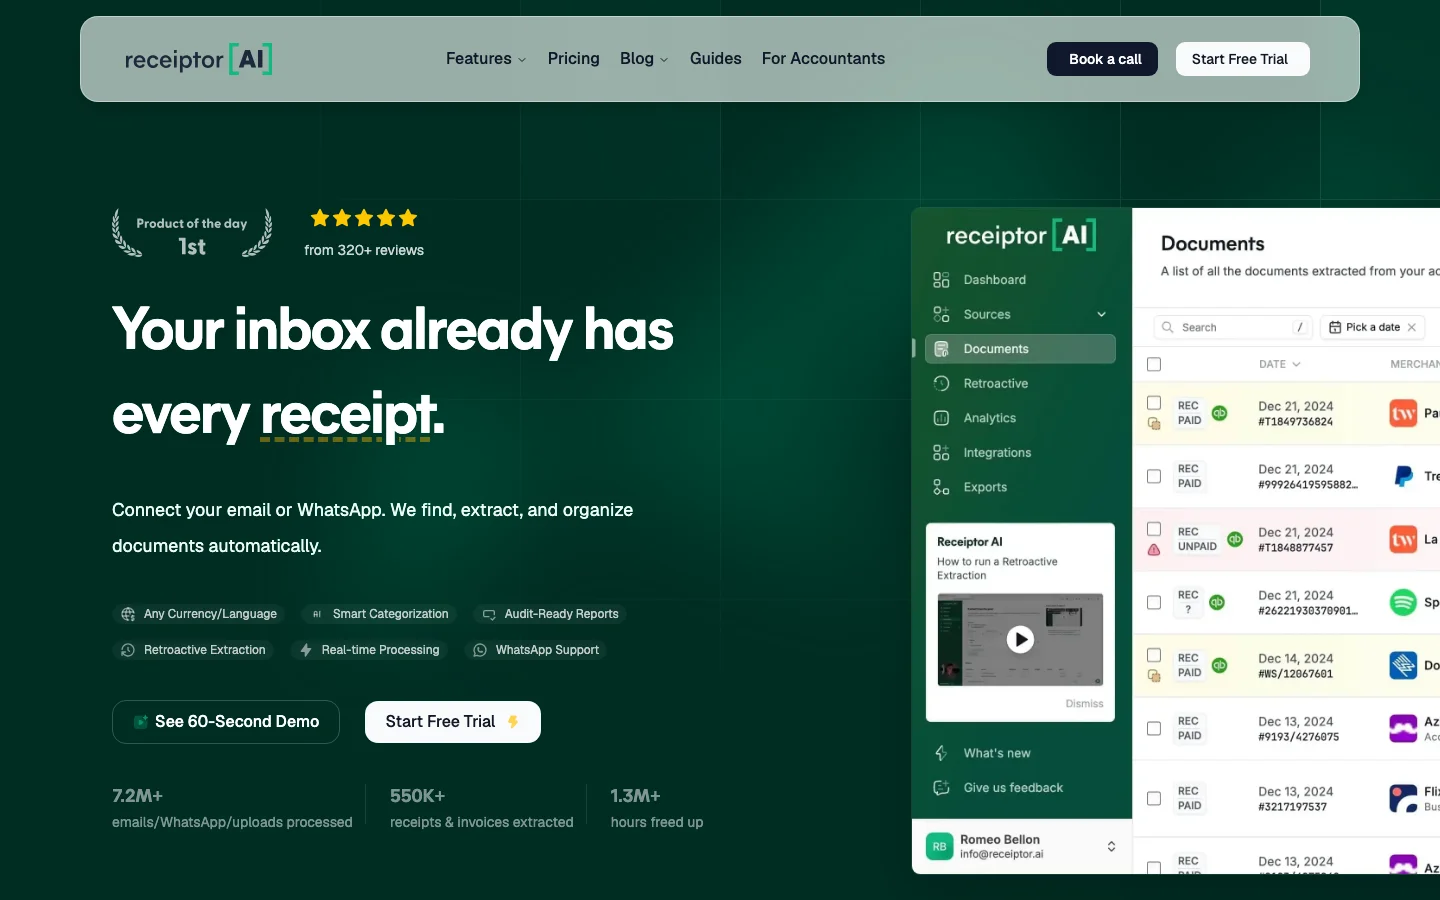Click the warning icon on UNPAID row
The width and height of the screenshot is (1440, 900).
1154,550
